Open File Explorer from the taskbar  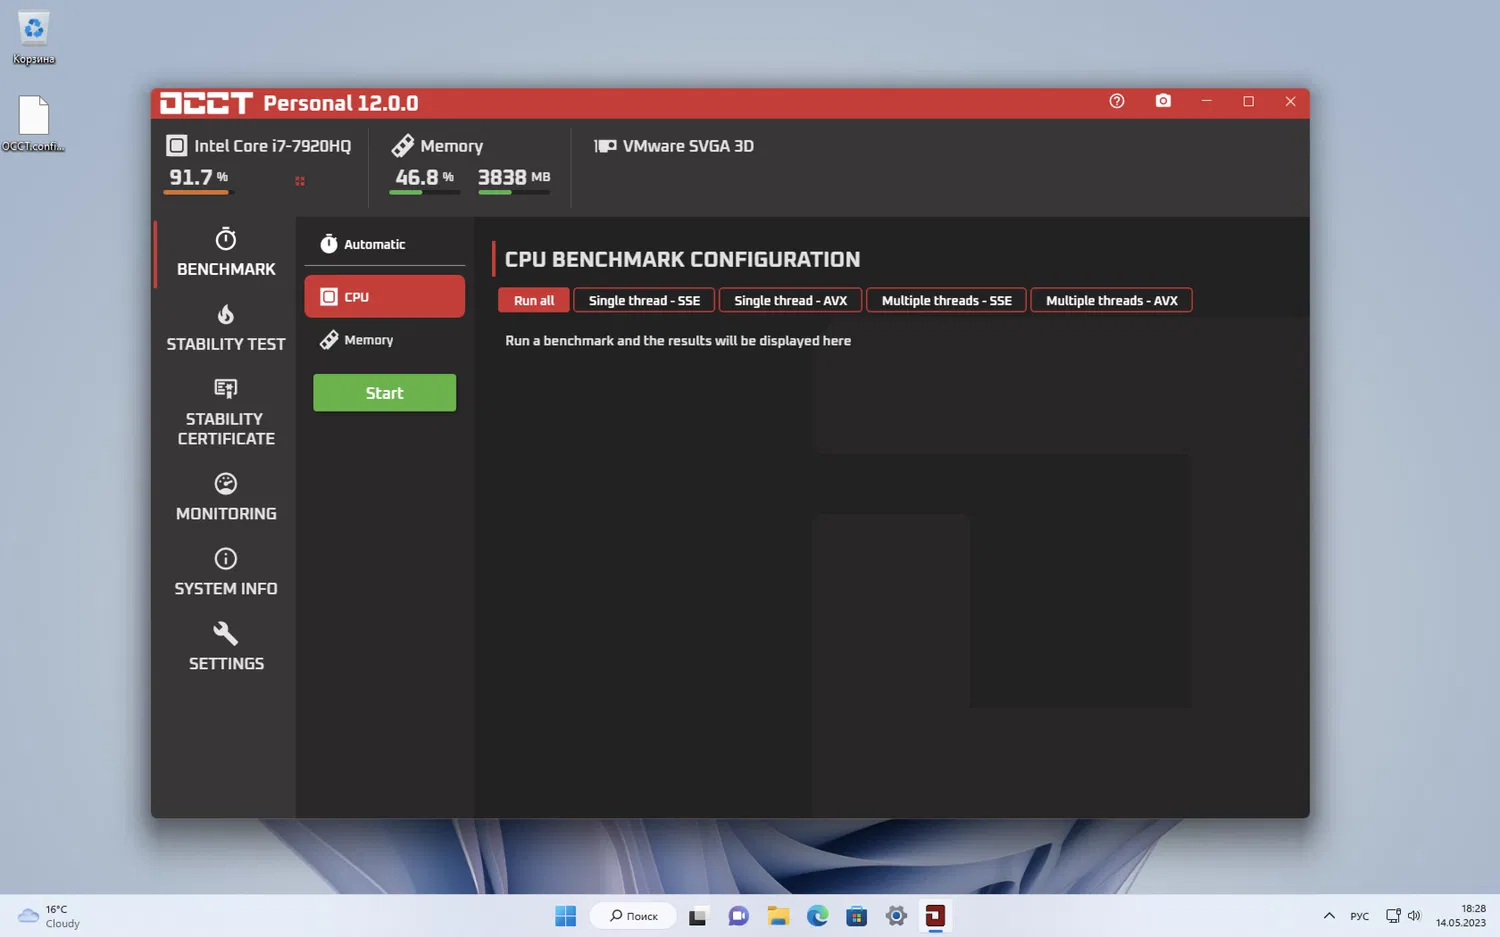(778, 916)
